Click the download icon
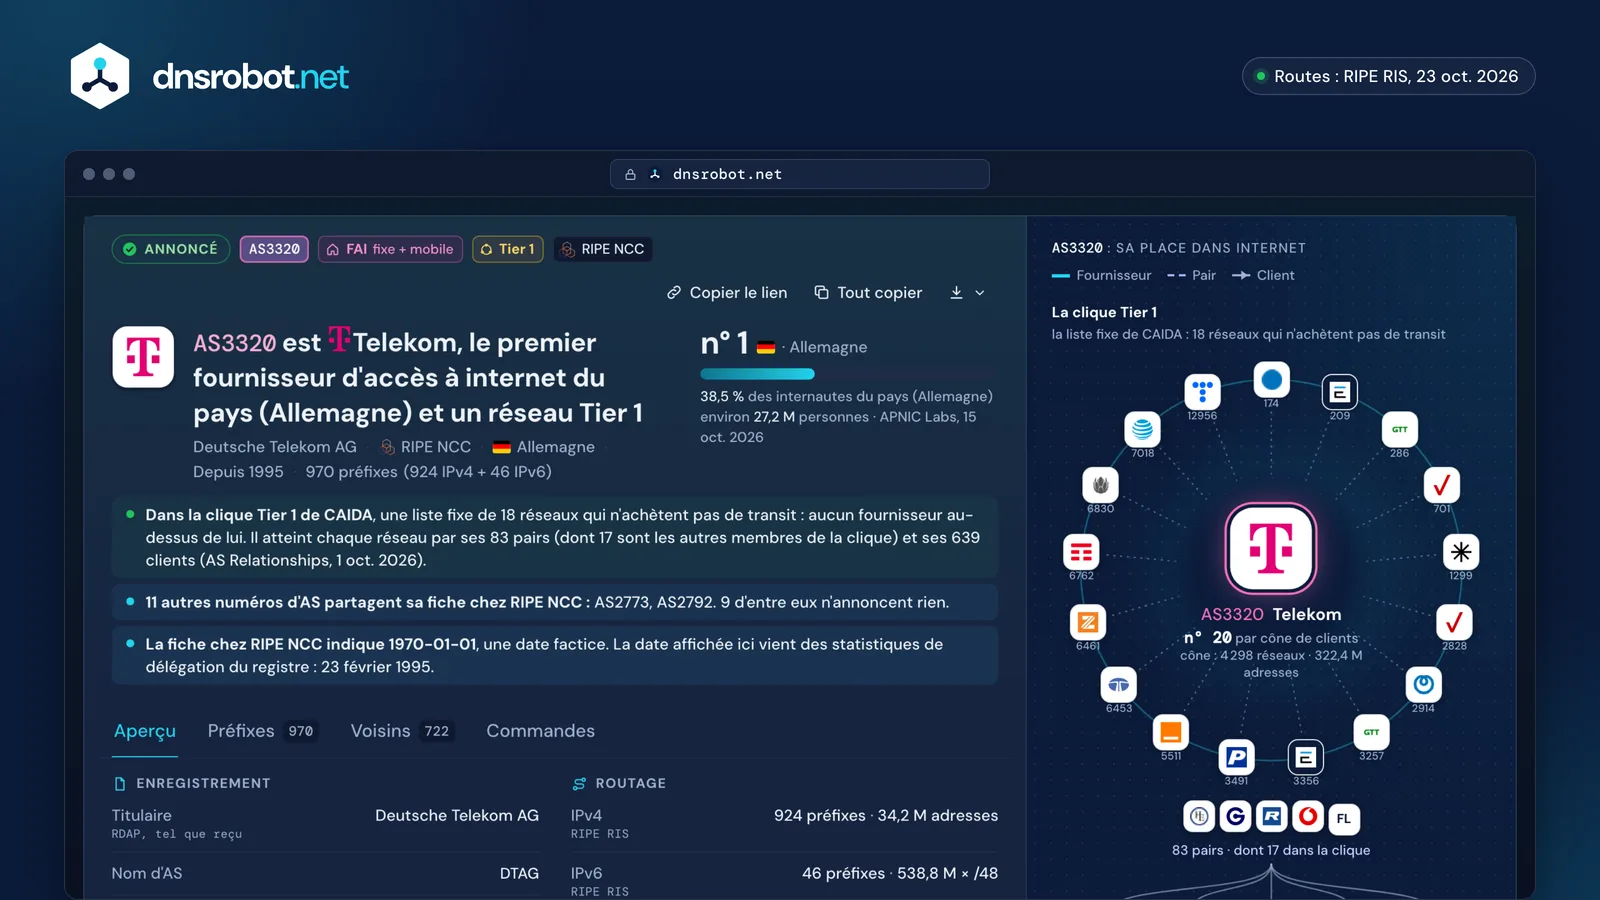The image size is (1600, 900). tap(957, 293)
